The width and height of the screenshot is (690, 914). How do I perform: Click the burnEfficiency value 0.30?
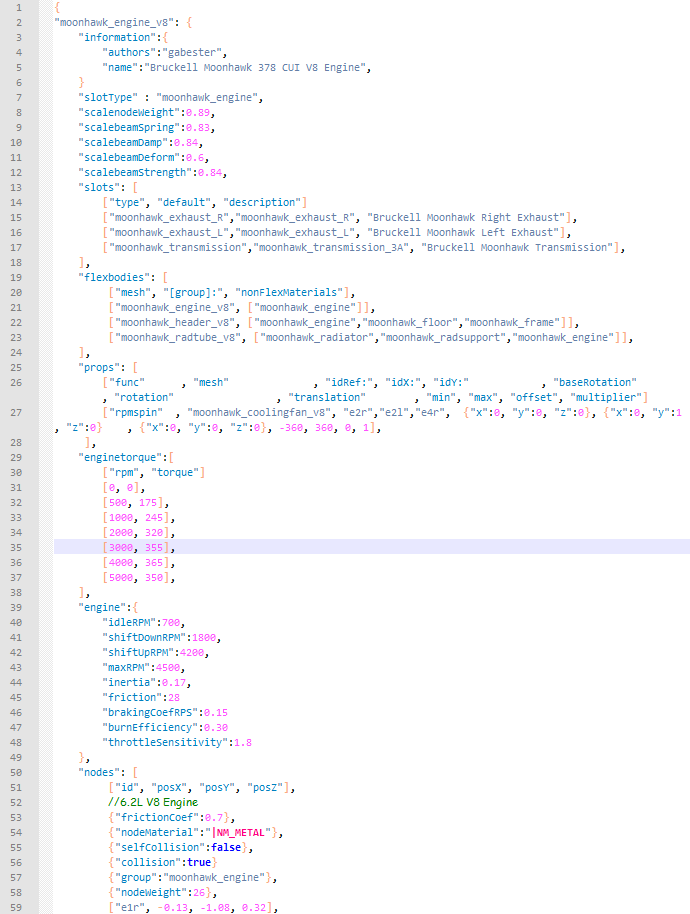coord(216,727)
